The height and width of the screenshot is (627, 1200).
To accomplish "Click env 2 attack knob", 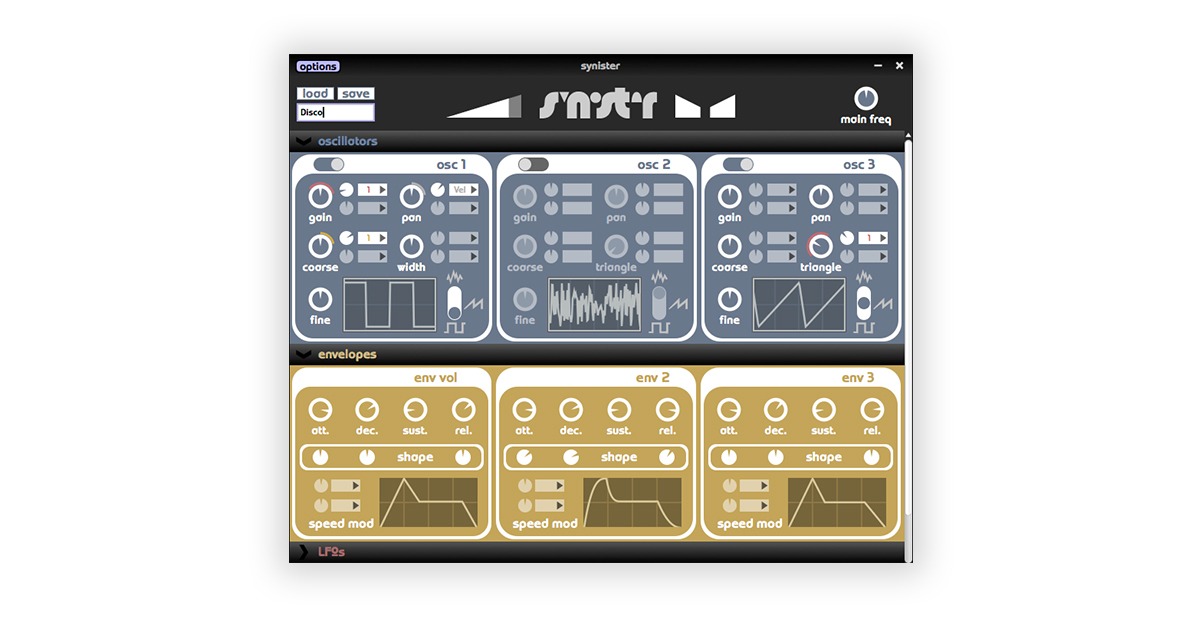I will pos(524,409).
